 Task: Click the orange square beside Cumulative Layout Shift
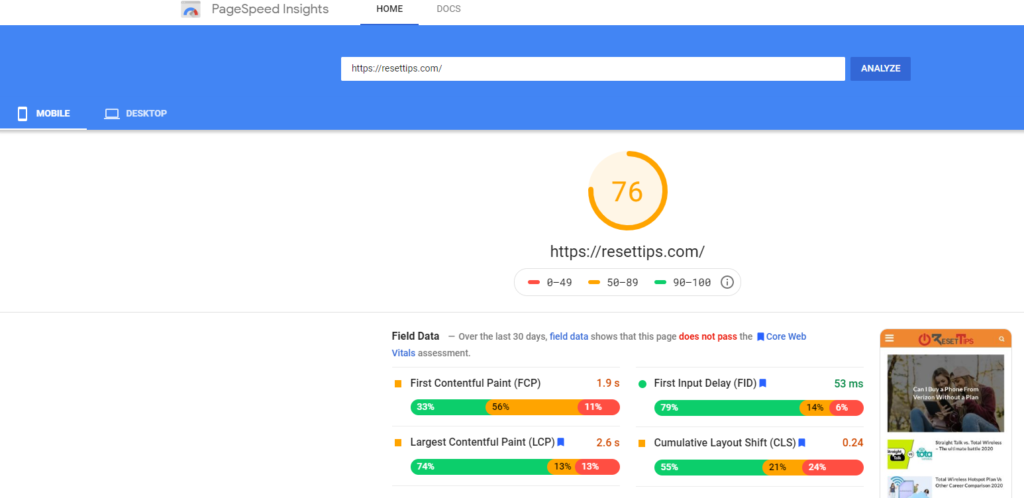tap(641, 443)
